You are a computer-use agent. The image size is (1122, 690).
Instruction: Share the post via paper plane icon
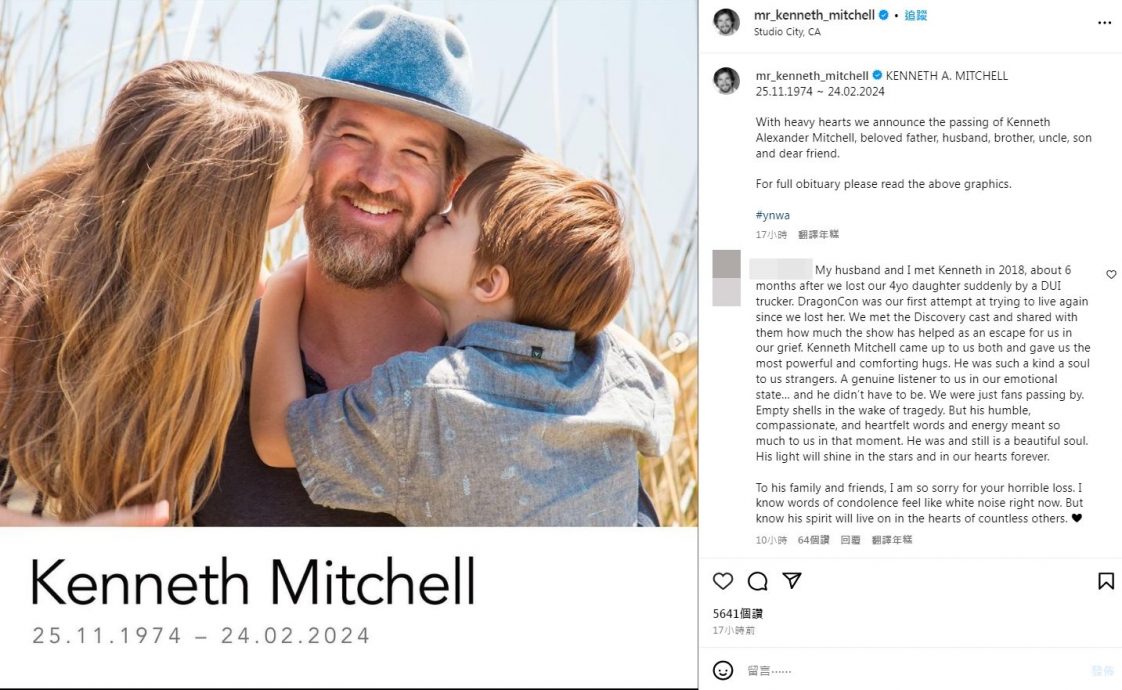click(x=792, y=581)
